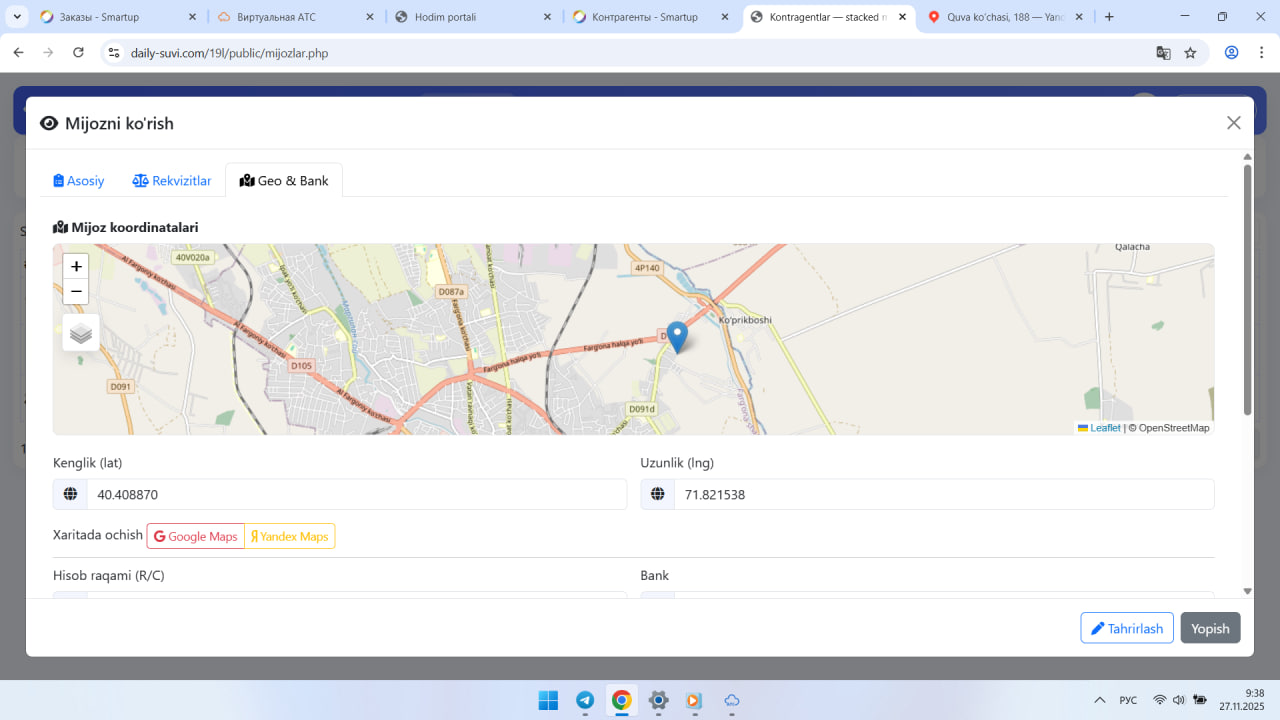The width and height of the screenshot is (1280, 720).
Task: Open the Chrome profile icon
Action: click(1232, 53)
